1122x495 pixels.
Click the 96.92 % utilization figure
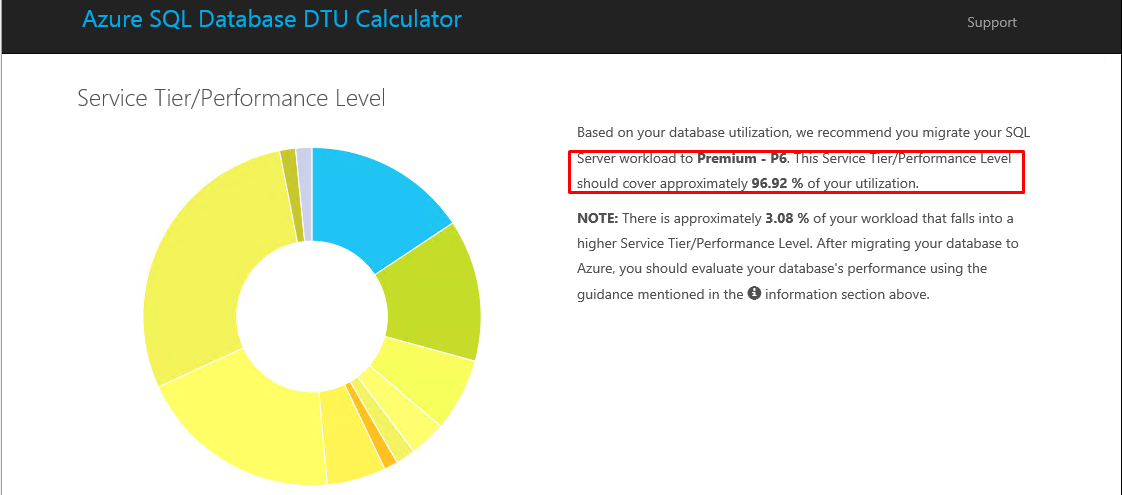click(777, 183)
